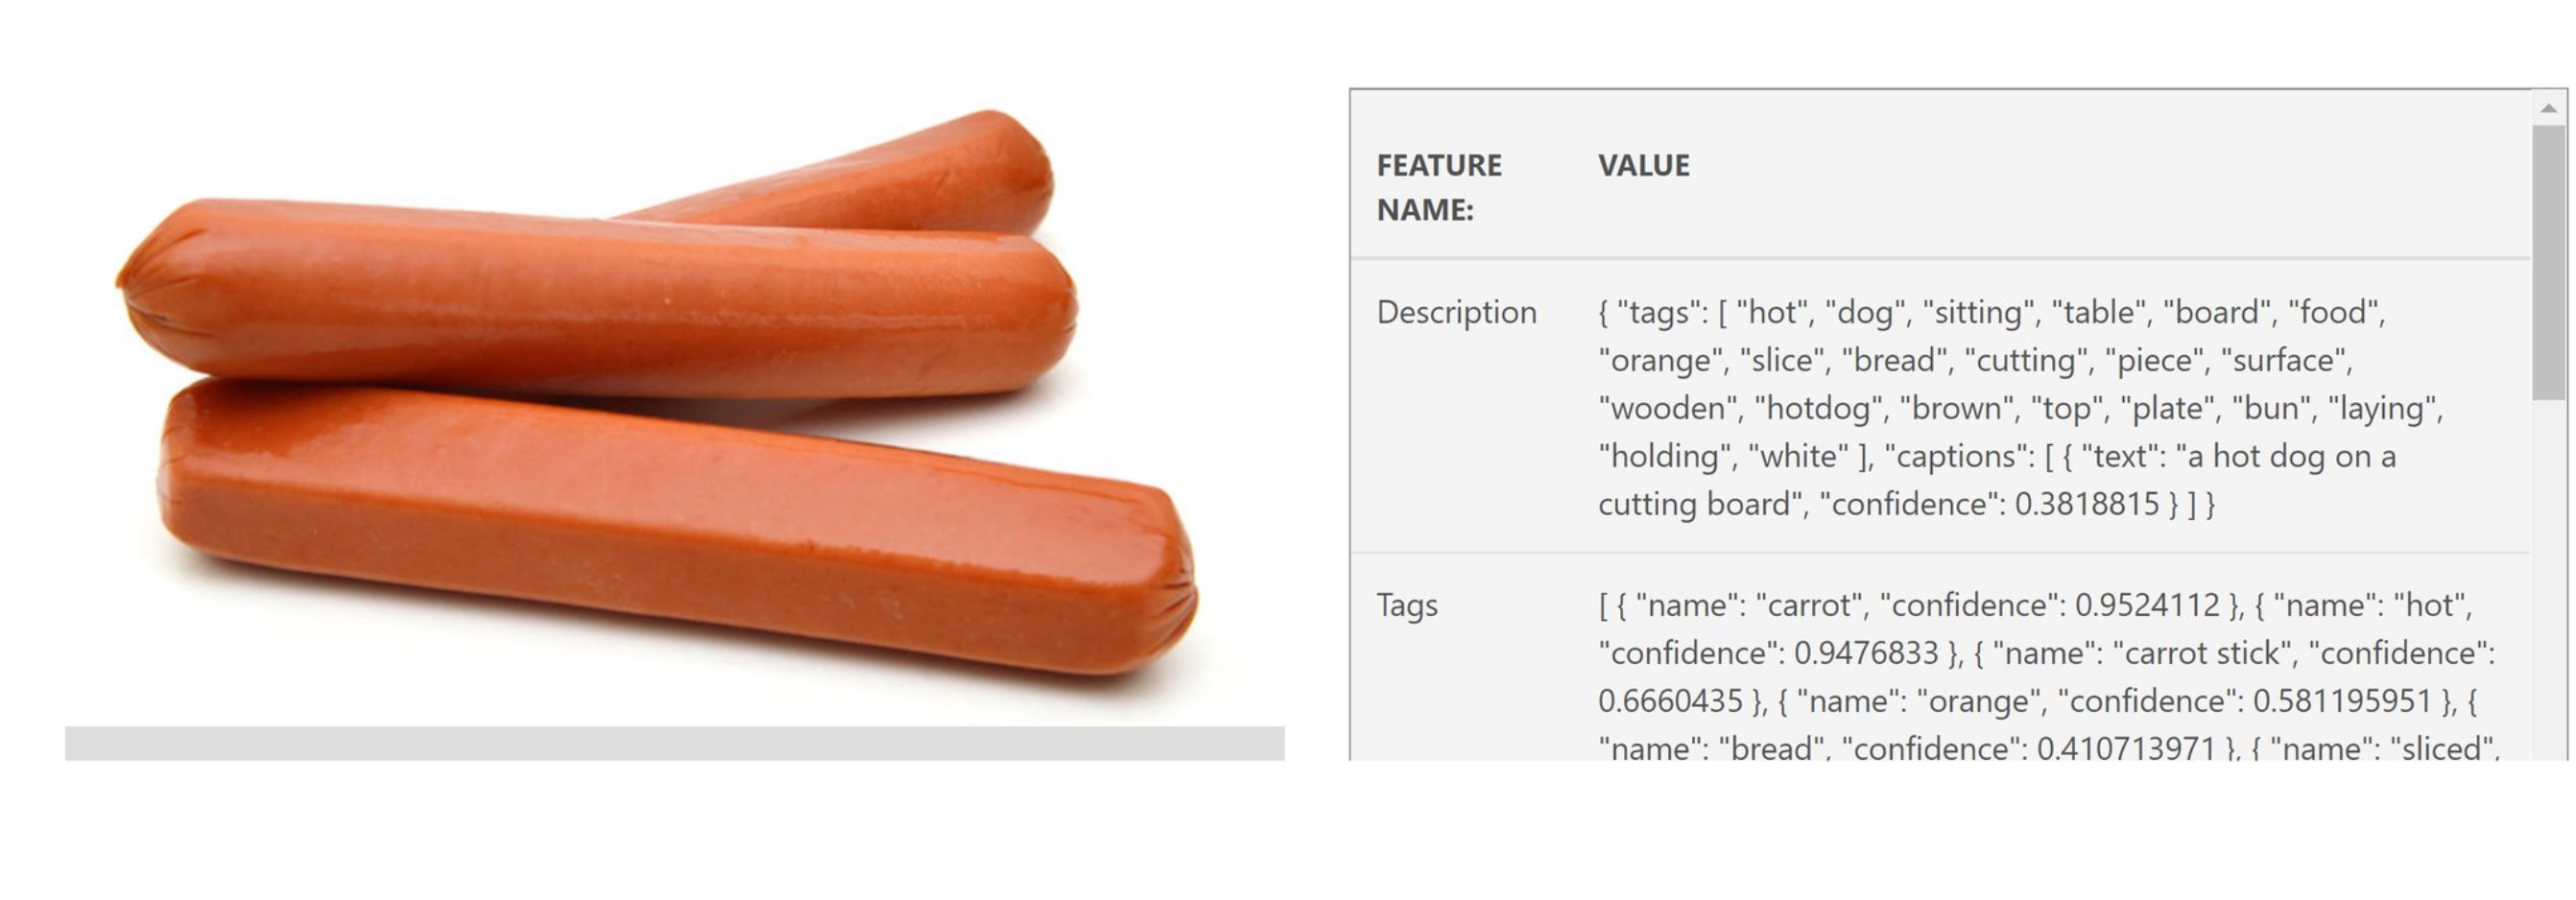
Task: Select the FEATURE NAME column header
Action: click(x=1438, y=187)
